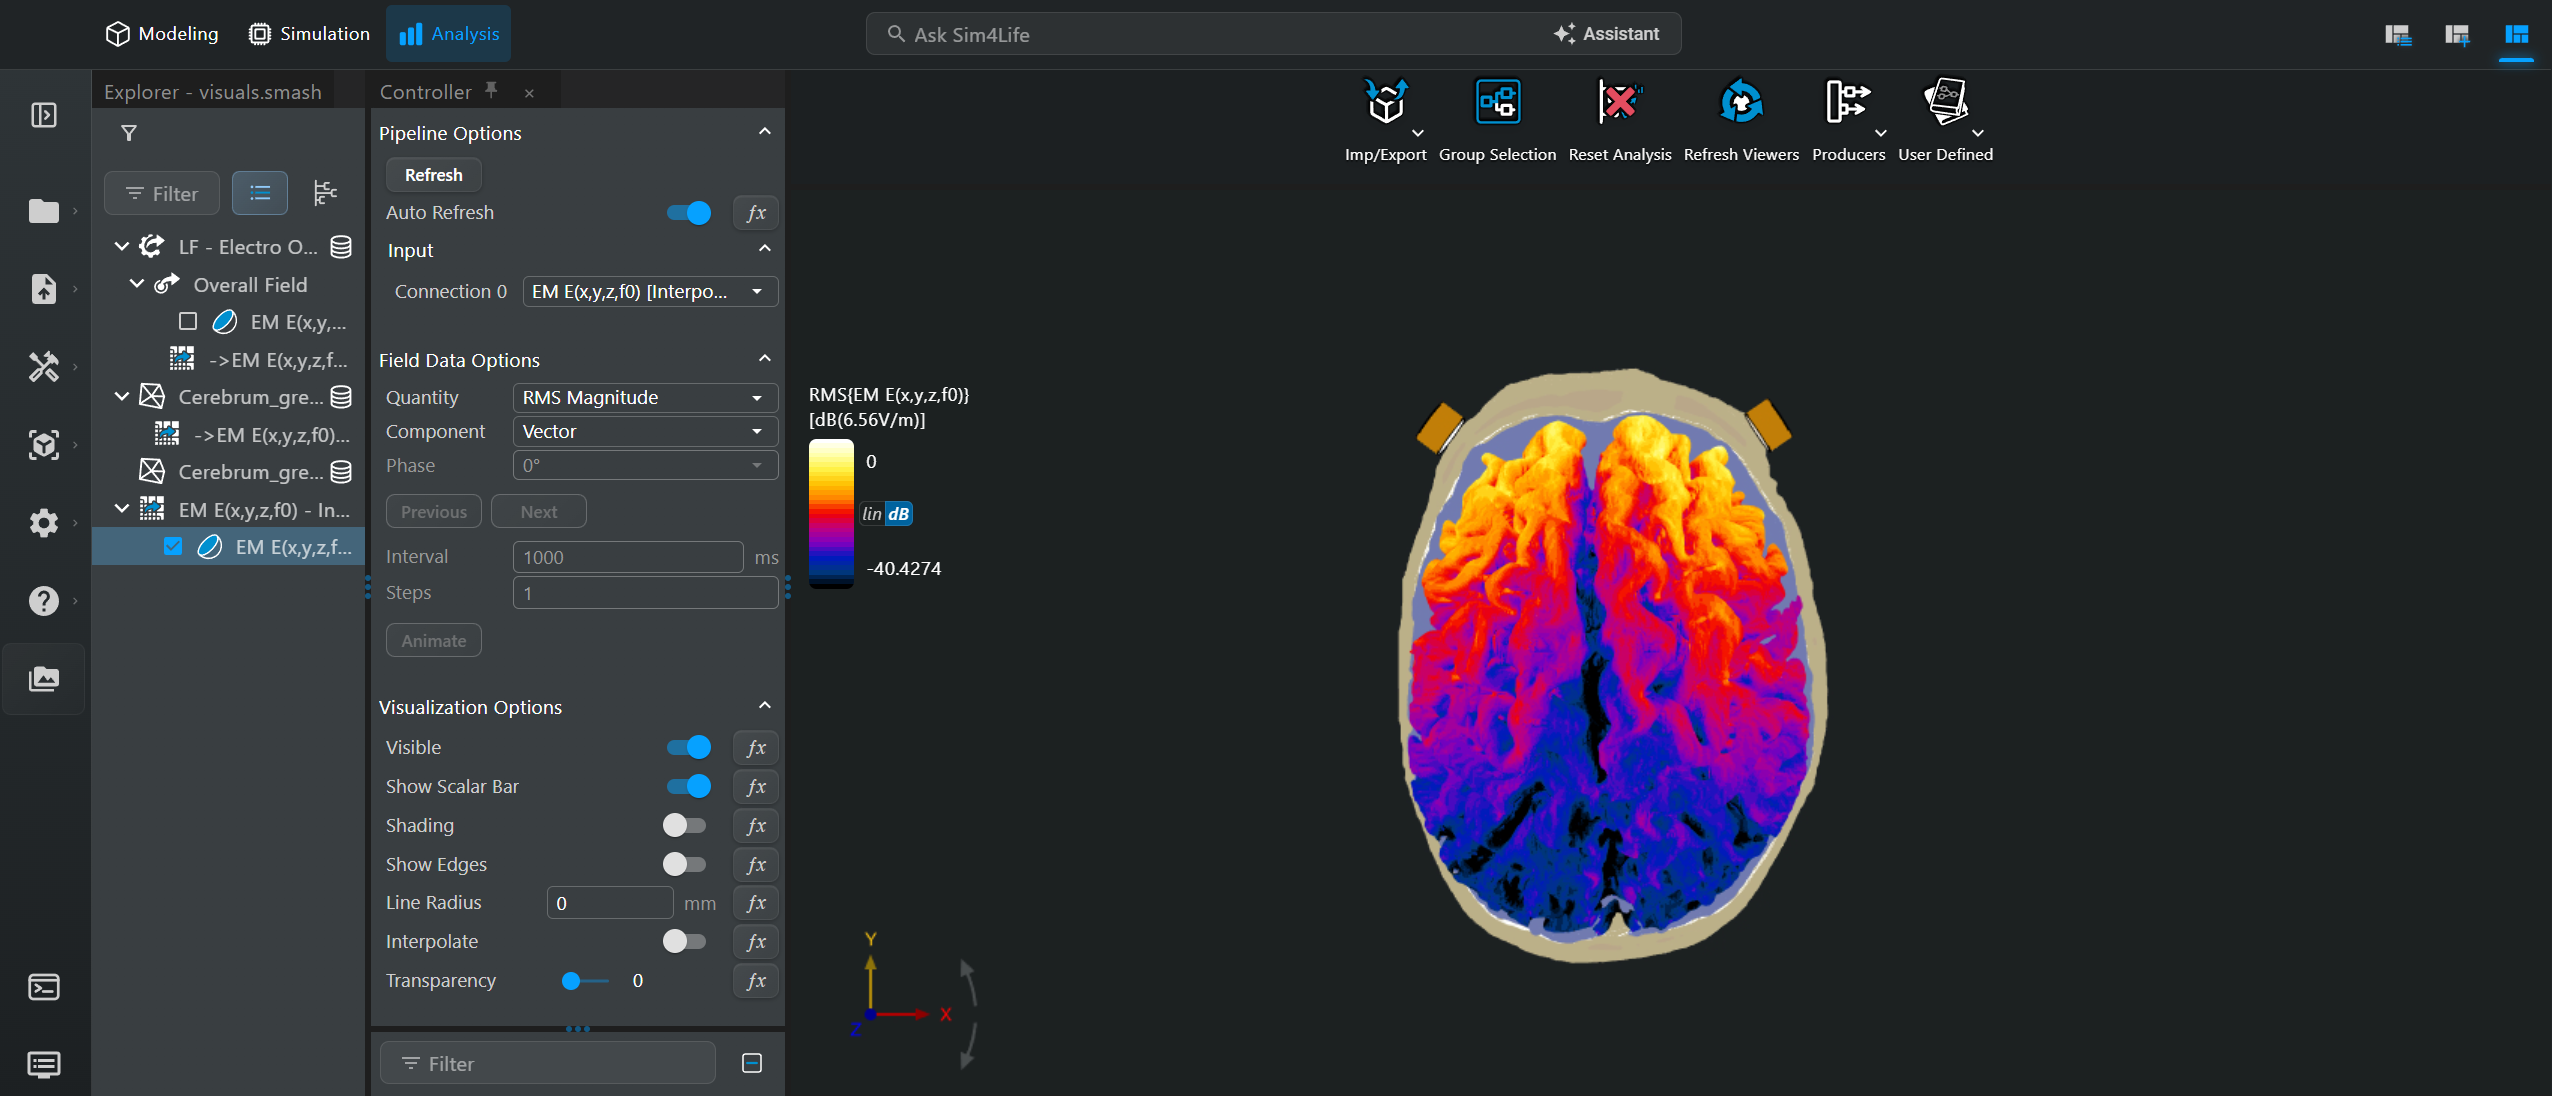Collapse the Visualization Options section
This screenshot has height=1096, width=2552.
point(765,706)
